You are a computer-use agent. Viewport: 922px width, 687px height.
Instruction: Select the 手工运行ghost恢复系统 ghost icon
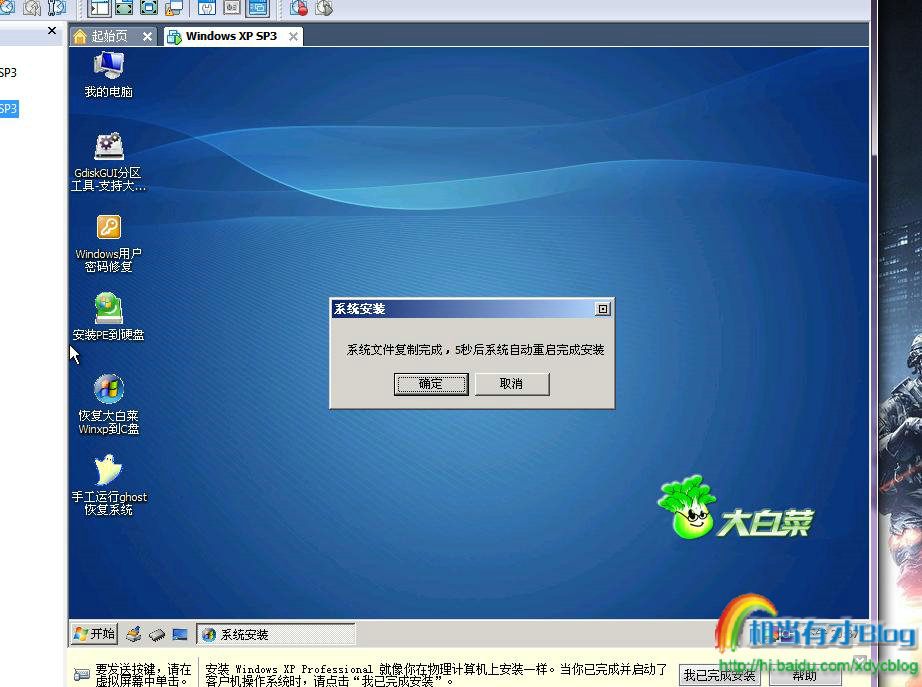tap(109, 485)
